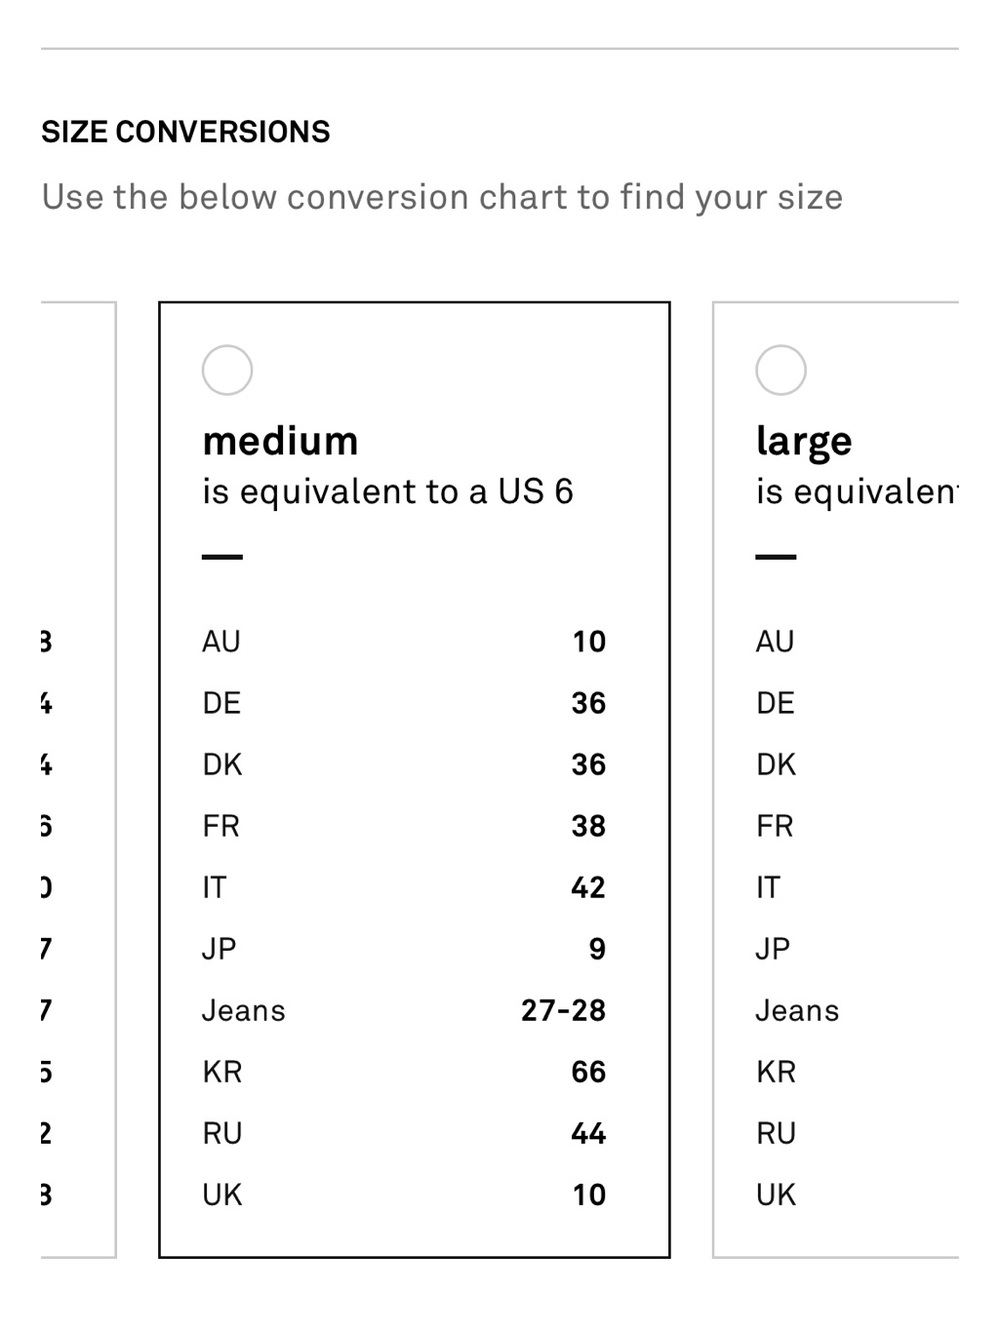The width and height of the screenshot is (1000, 1333).
Task: Click the AU row showing 10
Action: (x=404, y=641)
